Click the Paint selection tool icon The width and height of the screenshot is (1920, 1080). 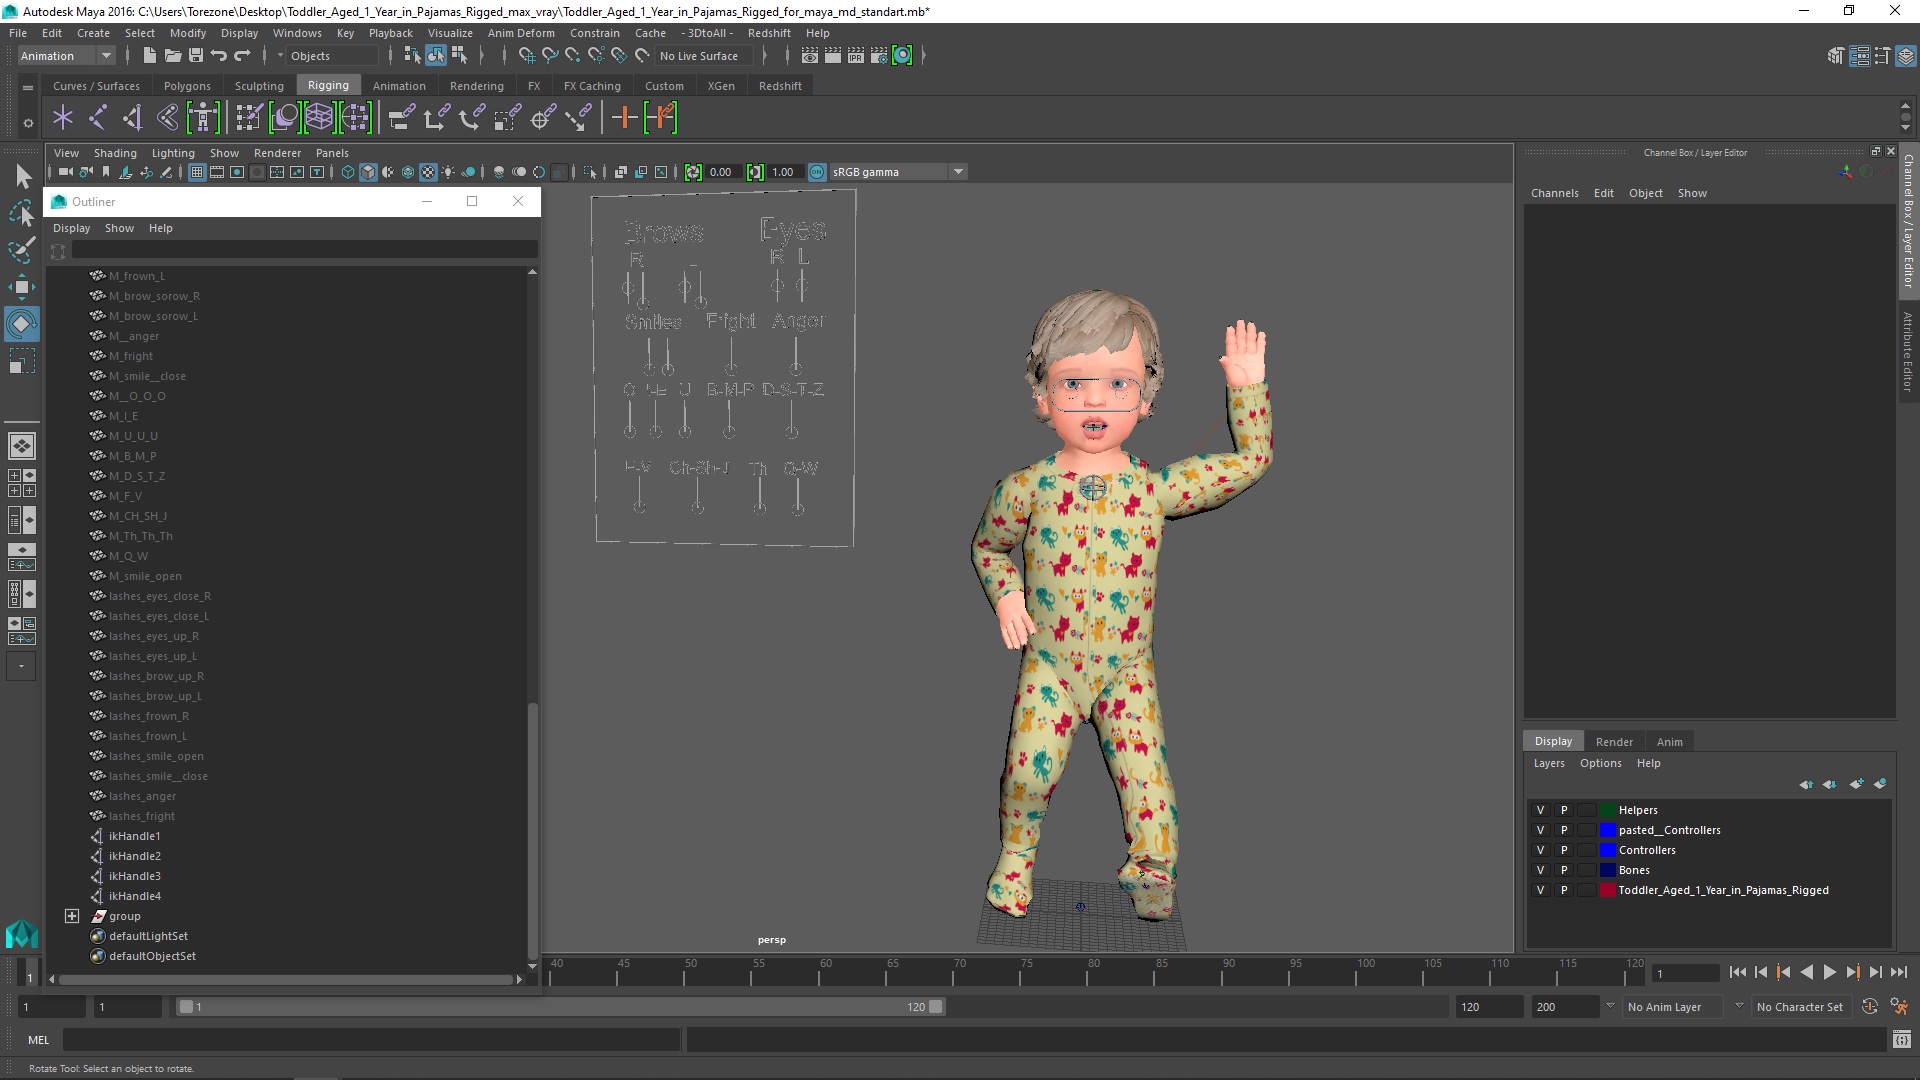(21, 250)
